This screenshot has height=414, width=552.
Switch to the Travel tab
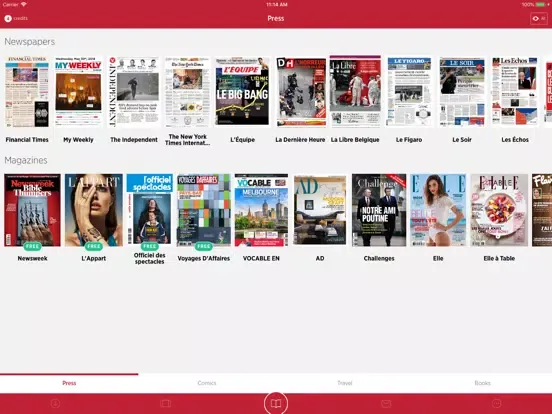pyautogui.click(x=345, y=383)
